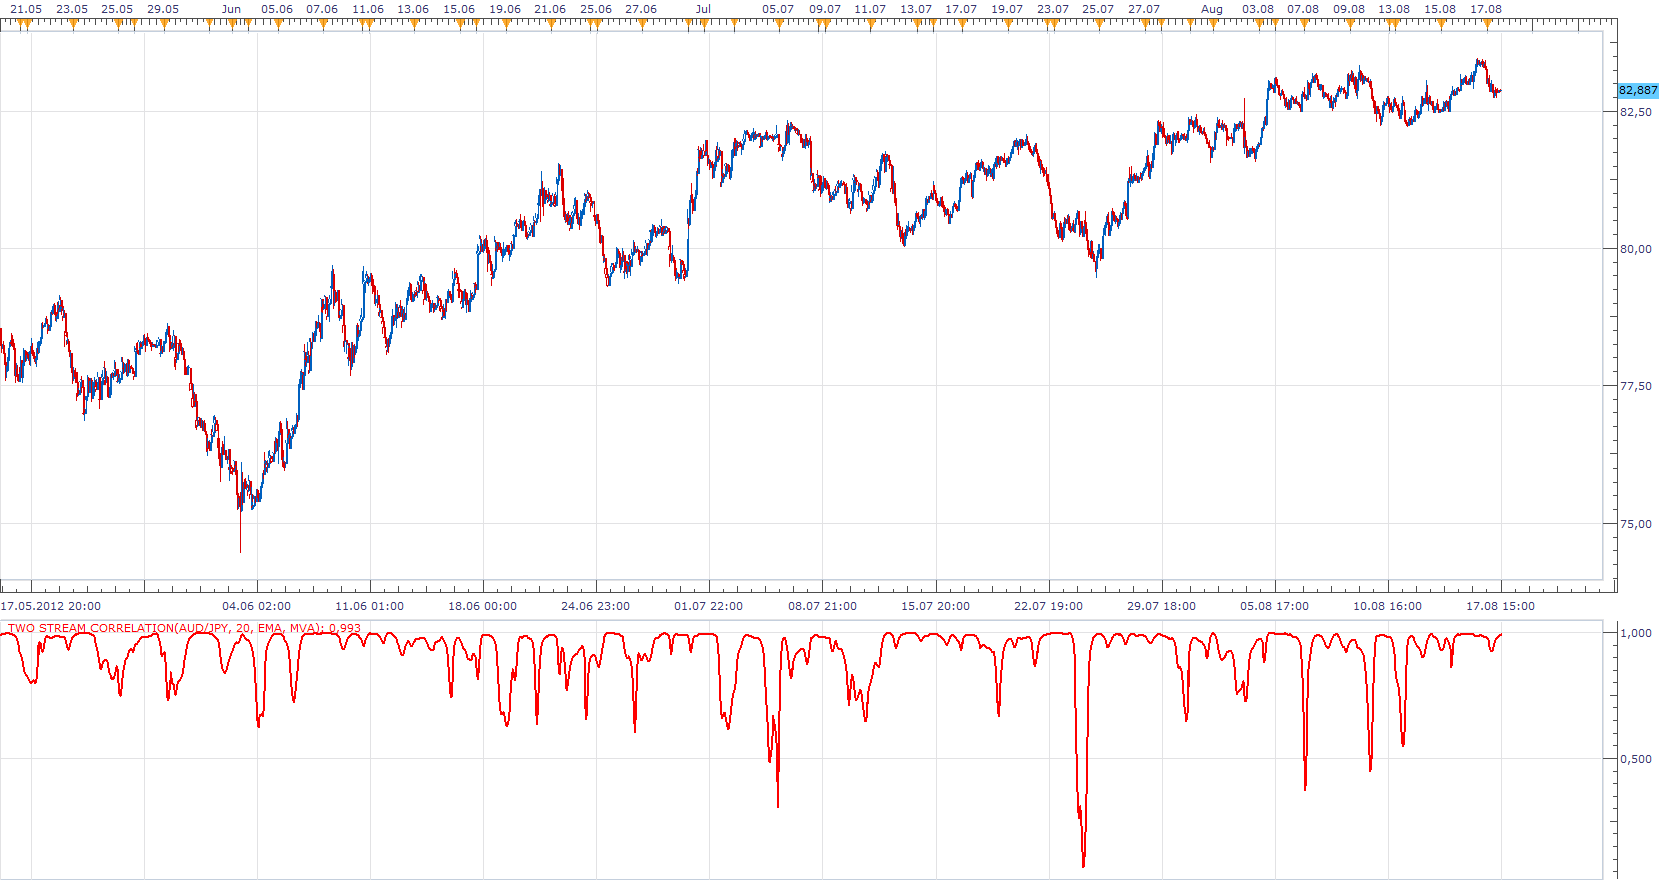
Task: Click the 75,00 price axis label
Action: [x=1636, y=524]
